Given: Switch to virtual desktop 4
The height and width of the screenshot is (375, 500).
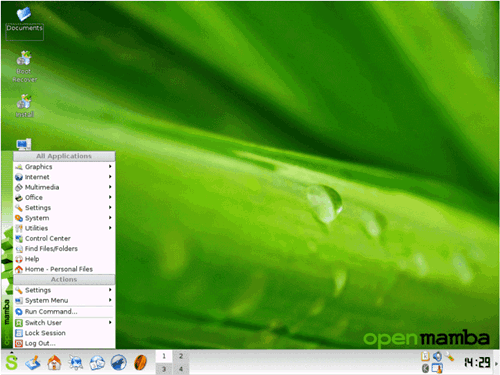Looking at the screenshot, I should click(181, 369).
